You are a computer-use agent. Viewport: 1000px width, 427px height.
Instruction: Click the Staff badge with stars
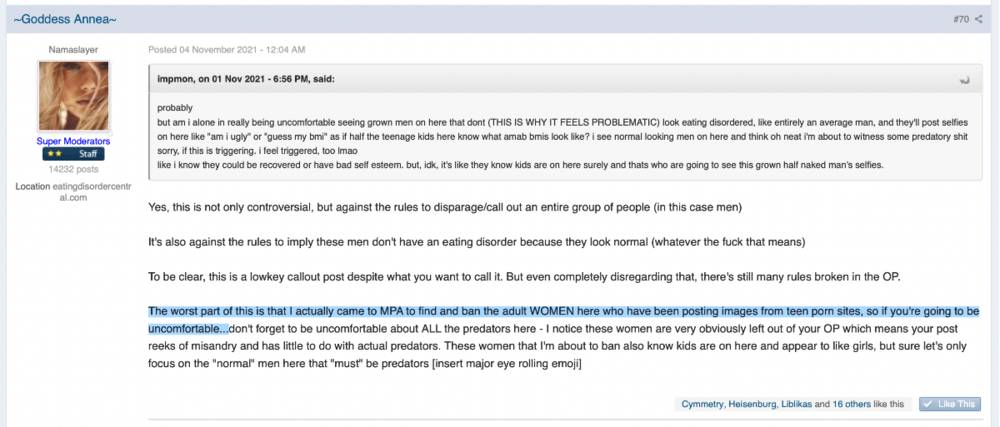73,154
